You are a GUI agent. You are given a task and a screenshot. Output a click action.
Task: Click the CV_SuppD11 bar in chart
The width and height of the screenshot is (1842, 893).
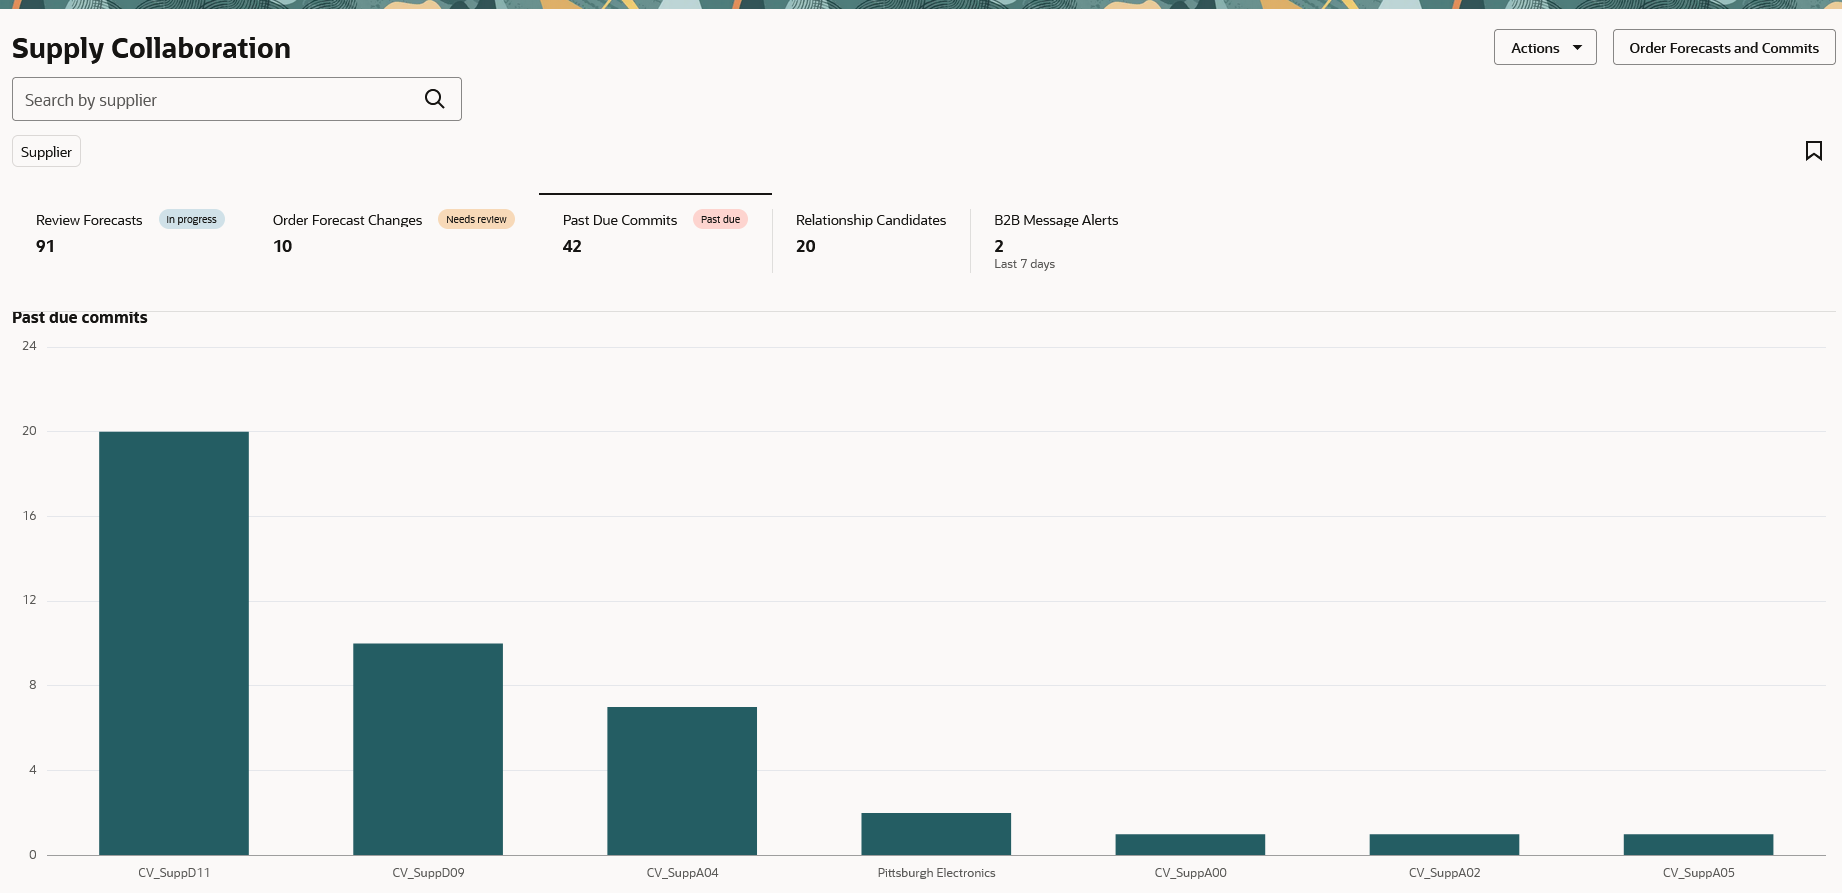(x=174, y=643)
